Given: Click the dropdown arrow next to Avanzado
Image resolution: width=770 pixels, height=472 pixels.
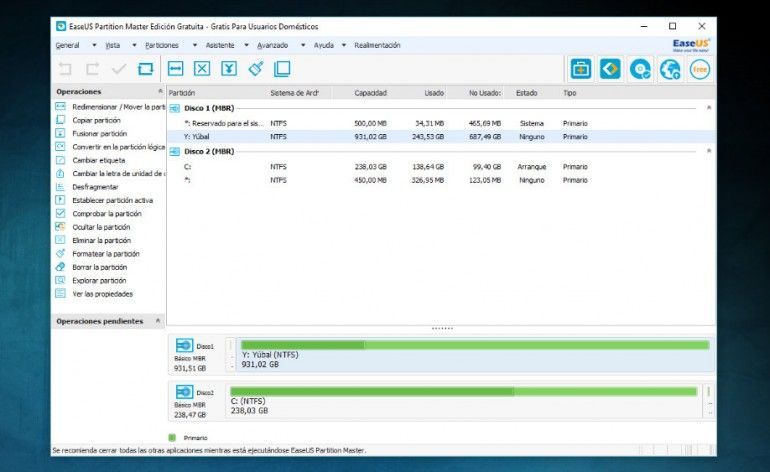Looking at the screenshot, I should 303,45.
